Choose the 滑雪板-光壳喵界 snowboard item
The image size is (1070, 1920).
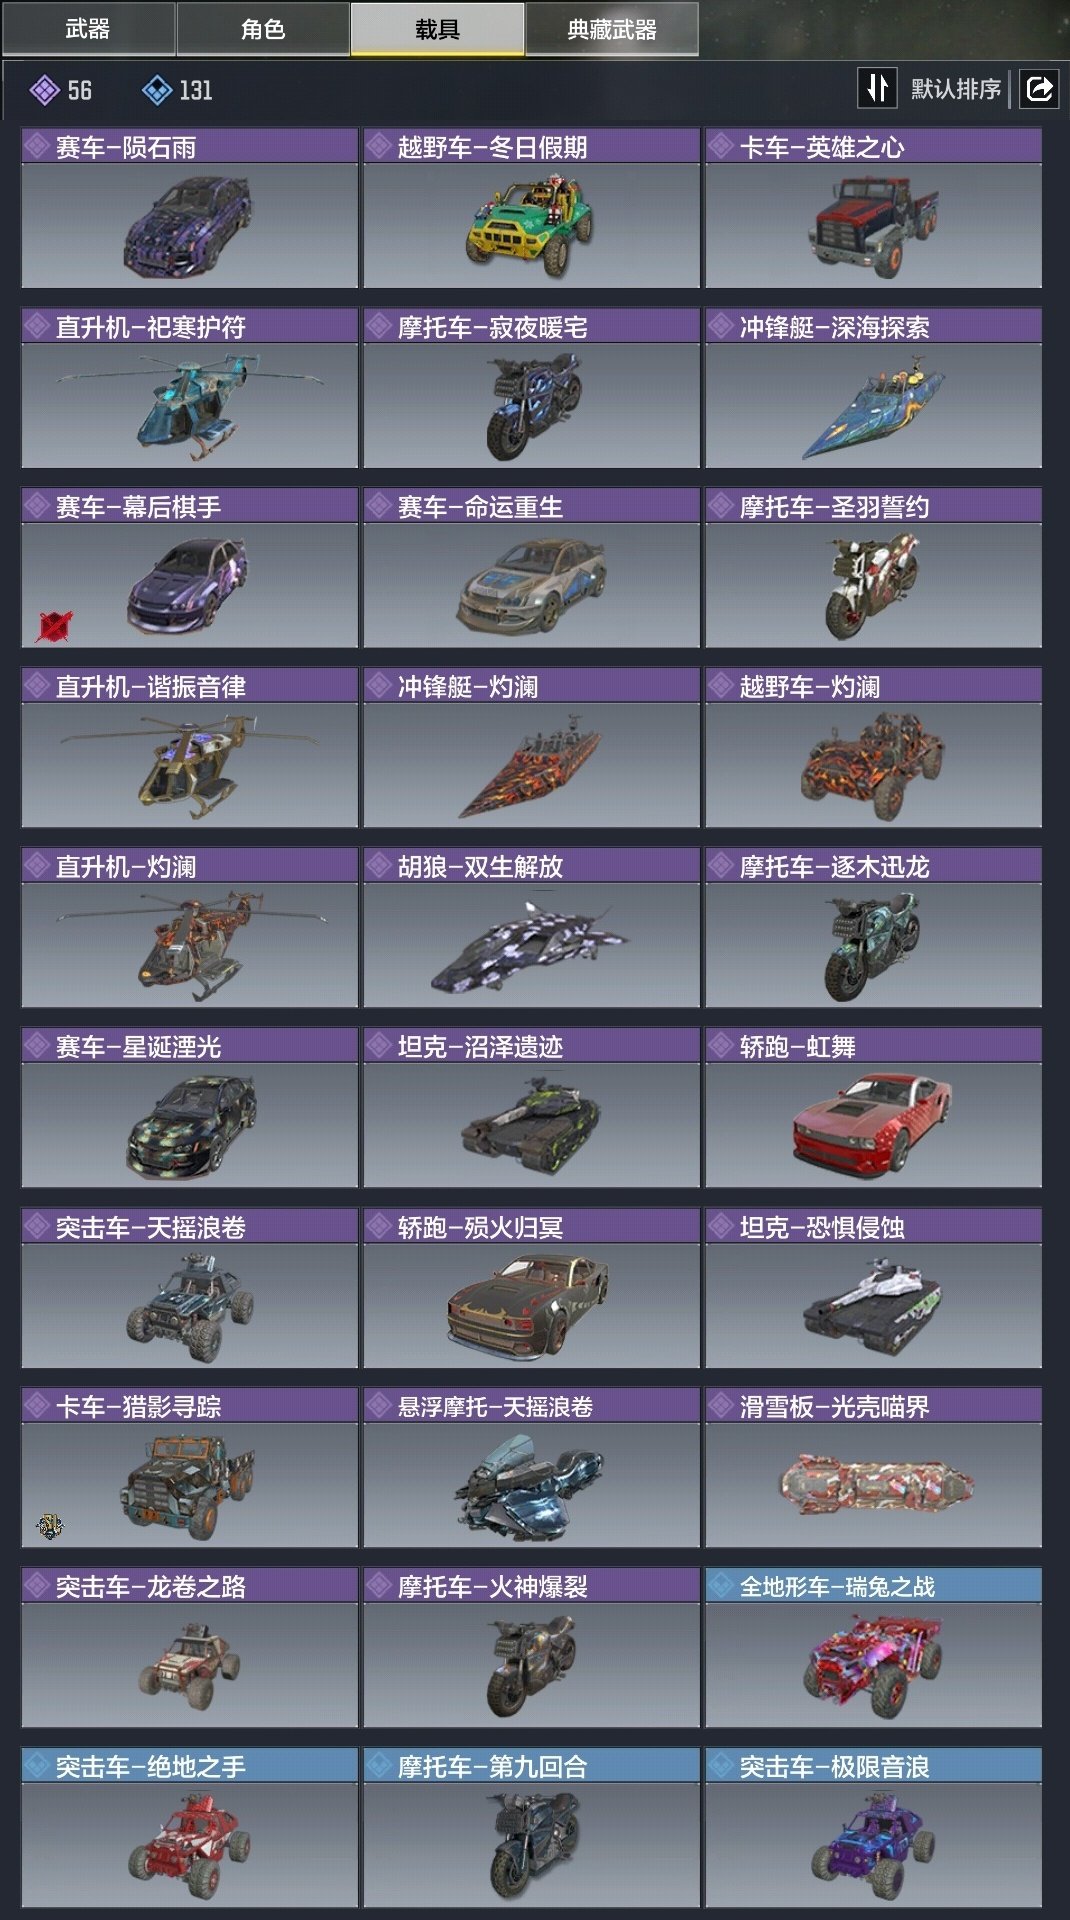tap(873, 1468)
